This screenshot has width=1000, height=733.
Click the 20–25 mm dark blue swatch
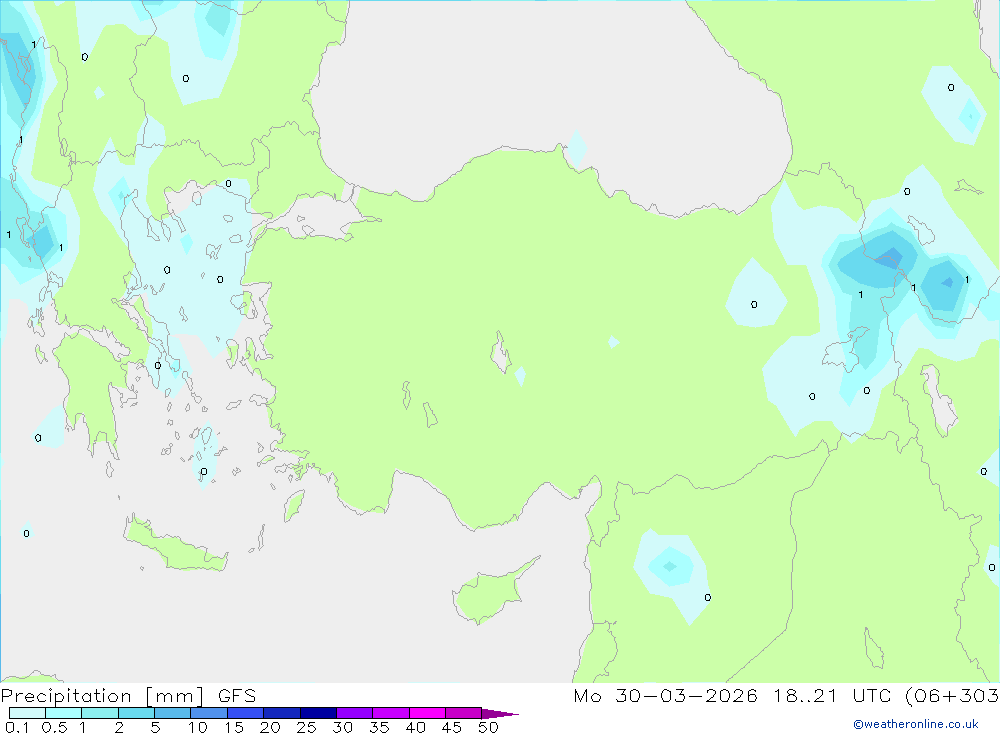[282, 713]
